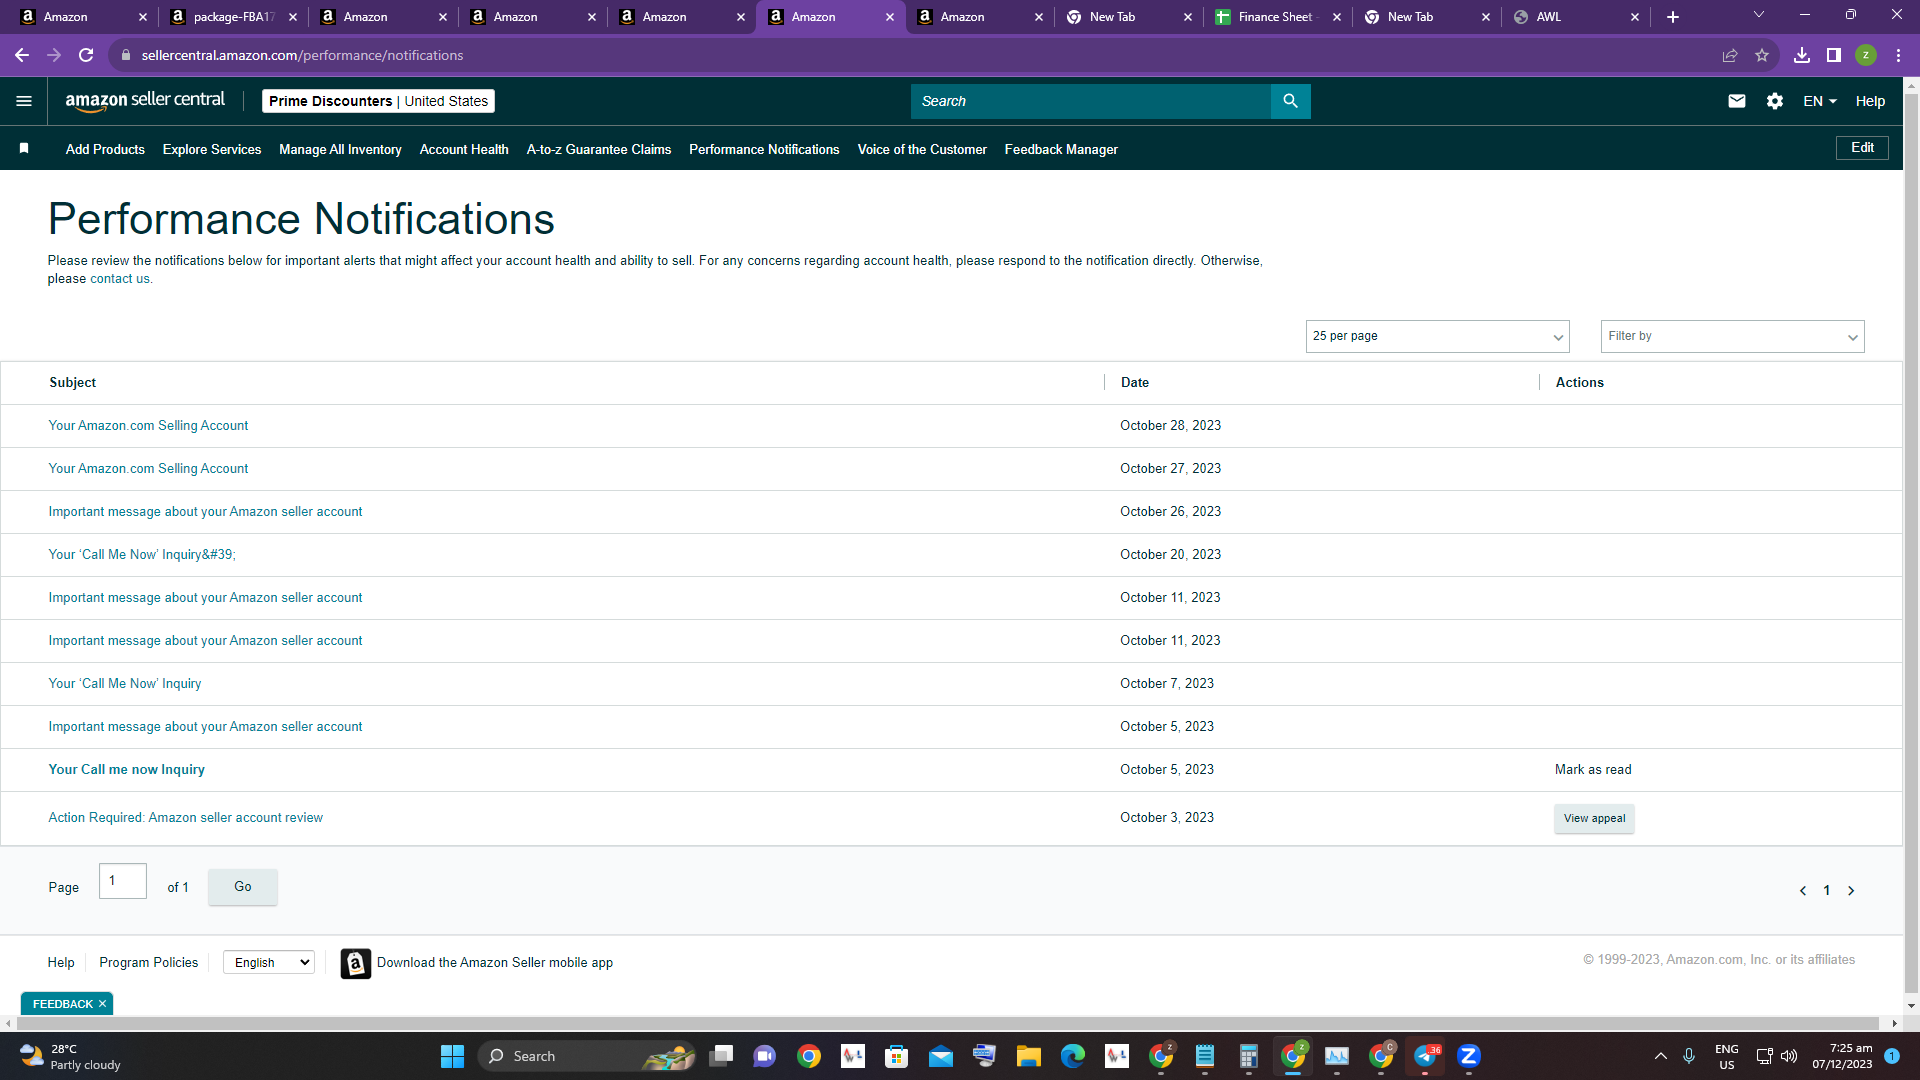The width and height of the screenshot is (1920, 1080).
Task: Launch Microsoft Edge from the taskbar
Action: pos(1073,1056)
